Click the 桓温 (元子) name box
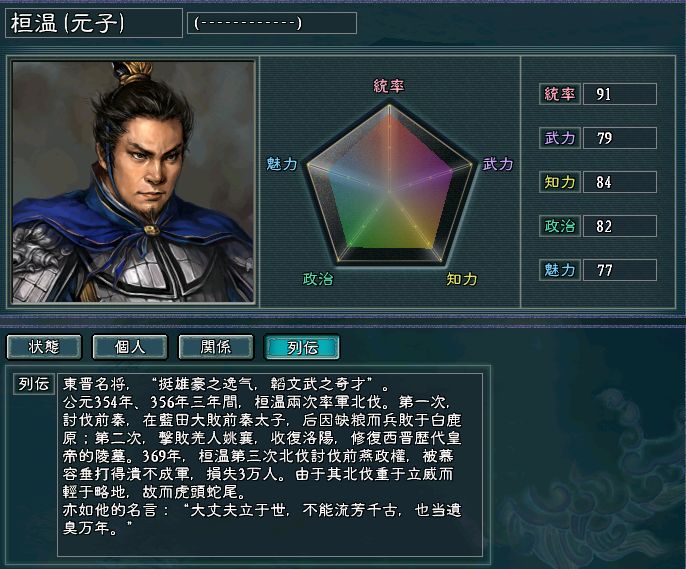The width and height of the screenshot is (686, 569). [x=94, y=23]
